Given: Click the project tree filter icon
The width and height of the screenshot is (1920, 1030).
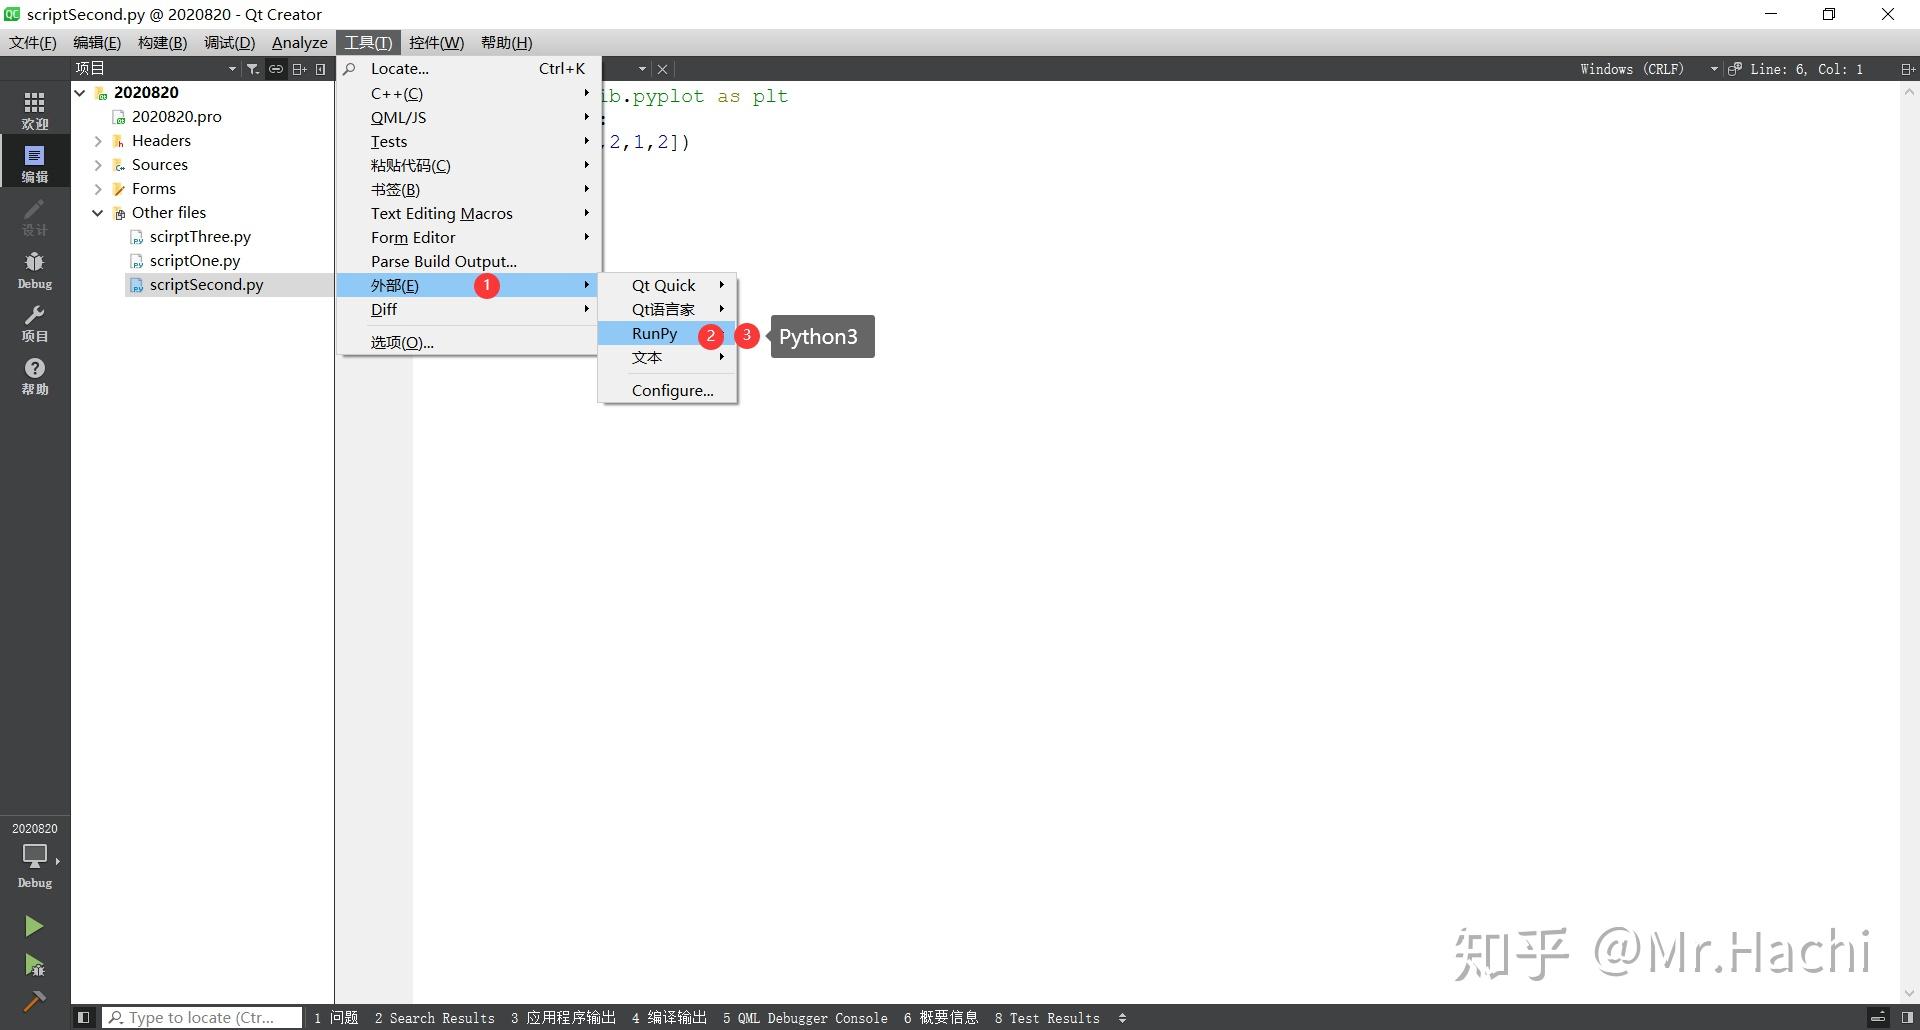Looking at the screenshot, I should [x=253, y=69].
